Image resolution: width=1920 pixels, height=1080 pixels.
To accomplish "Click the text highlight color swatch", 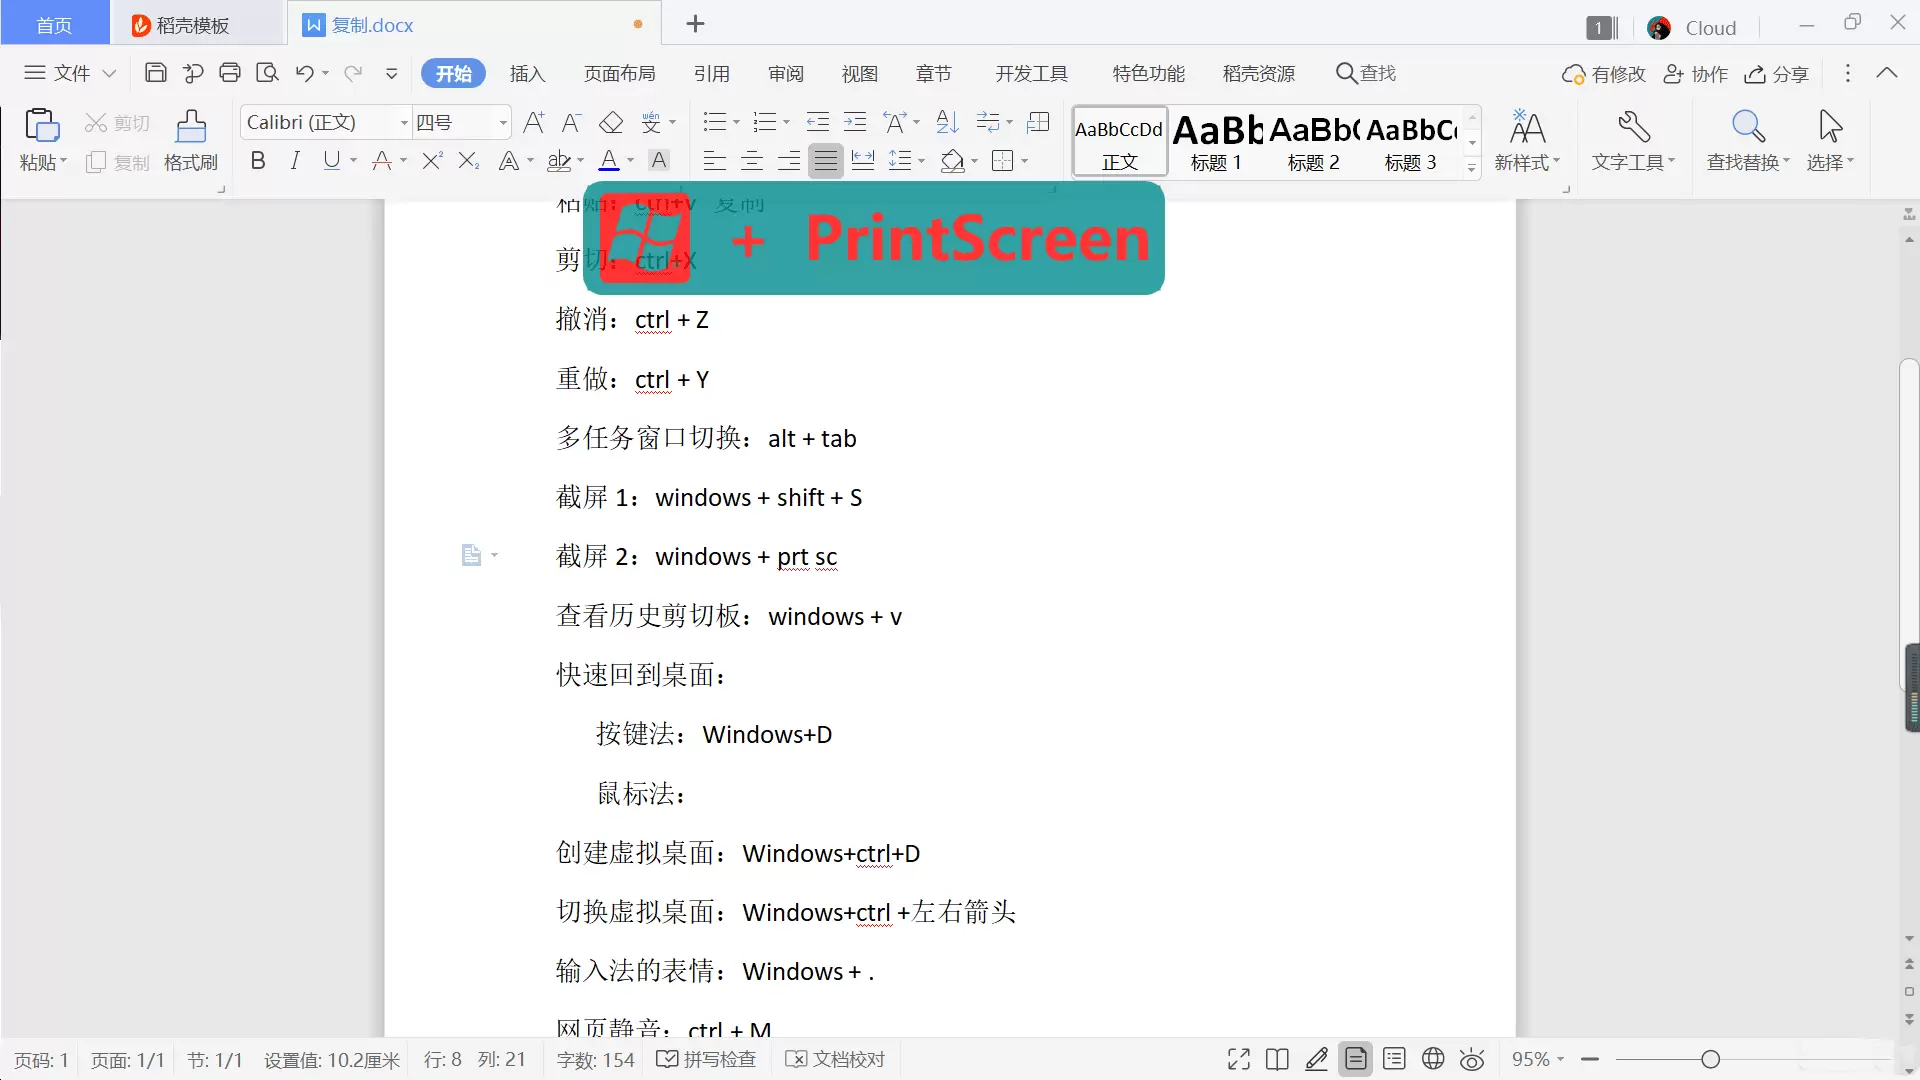I will coord(560,160).
